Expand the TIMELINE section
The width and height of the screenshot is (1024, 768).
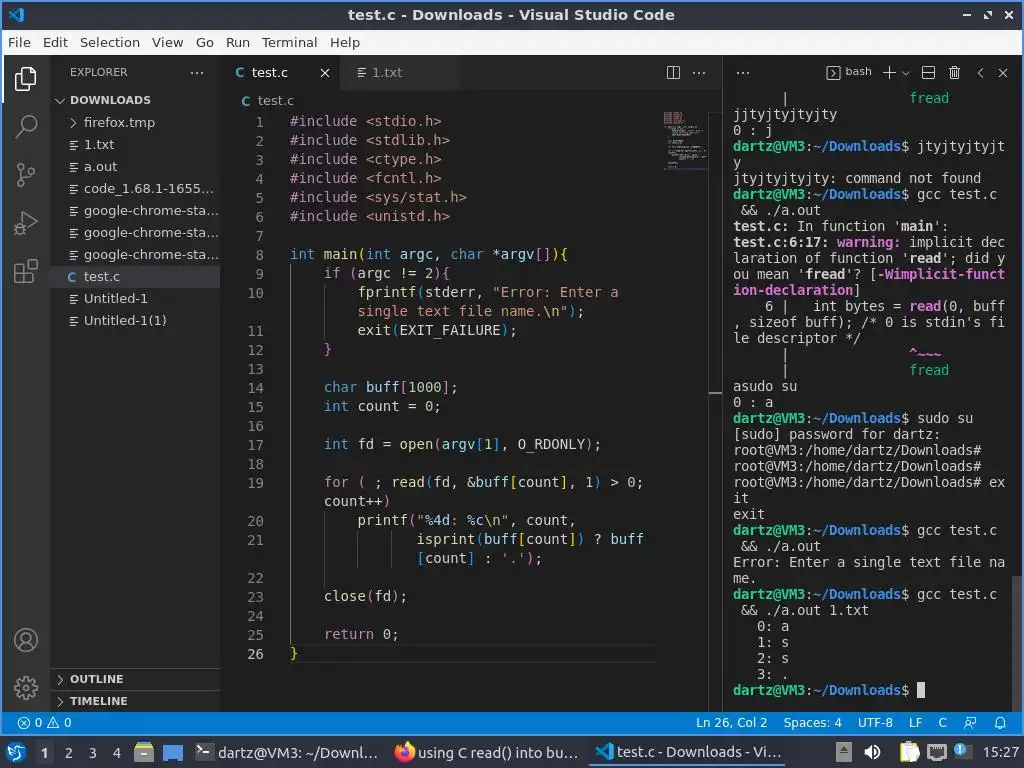[x=136, y=701]
